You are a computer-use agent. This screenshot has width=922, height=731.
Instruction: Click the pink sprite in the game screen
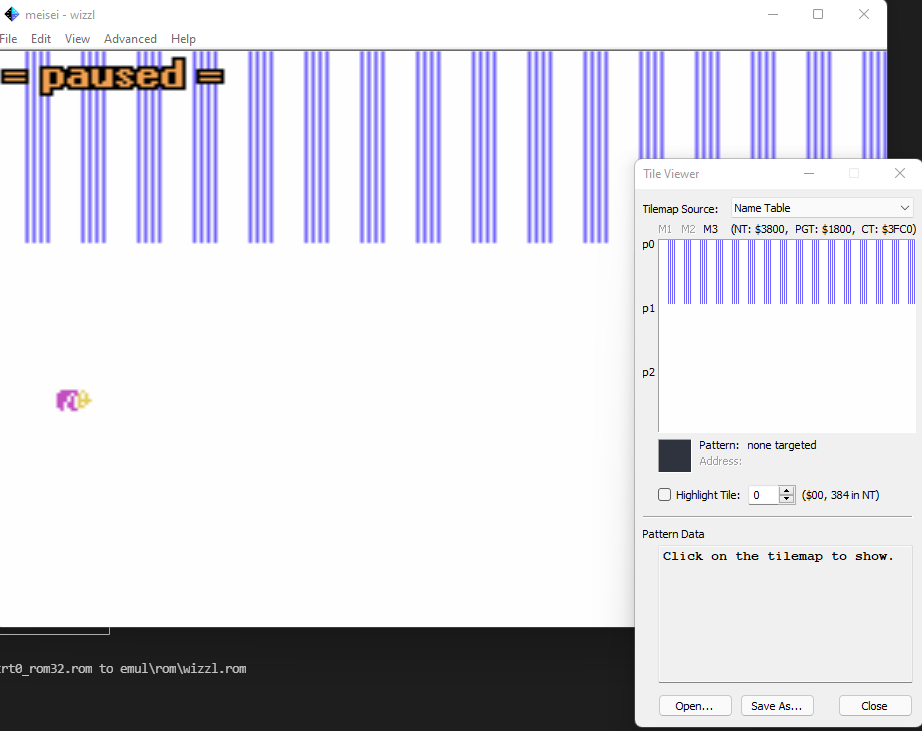point(74,400)
